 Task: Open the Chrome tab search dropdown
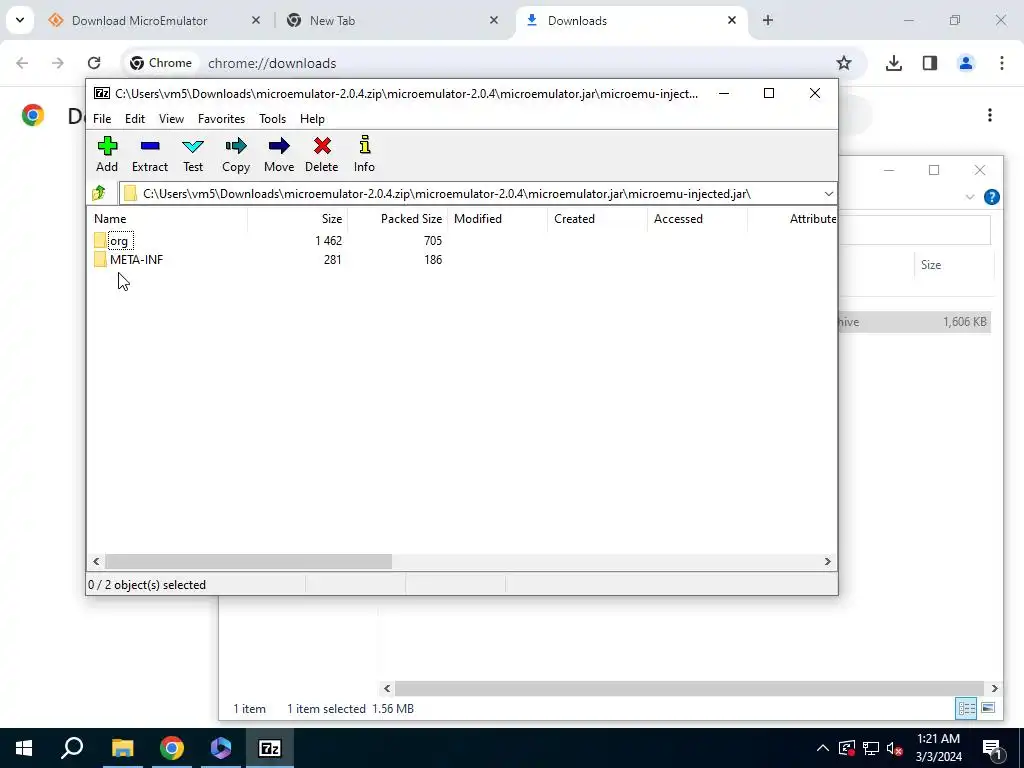coord(20,20)
